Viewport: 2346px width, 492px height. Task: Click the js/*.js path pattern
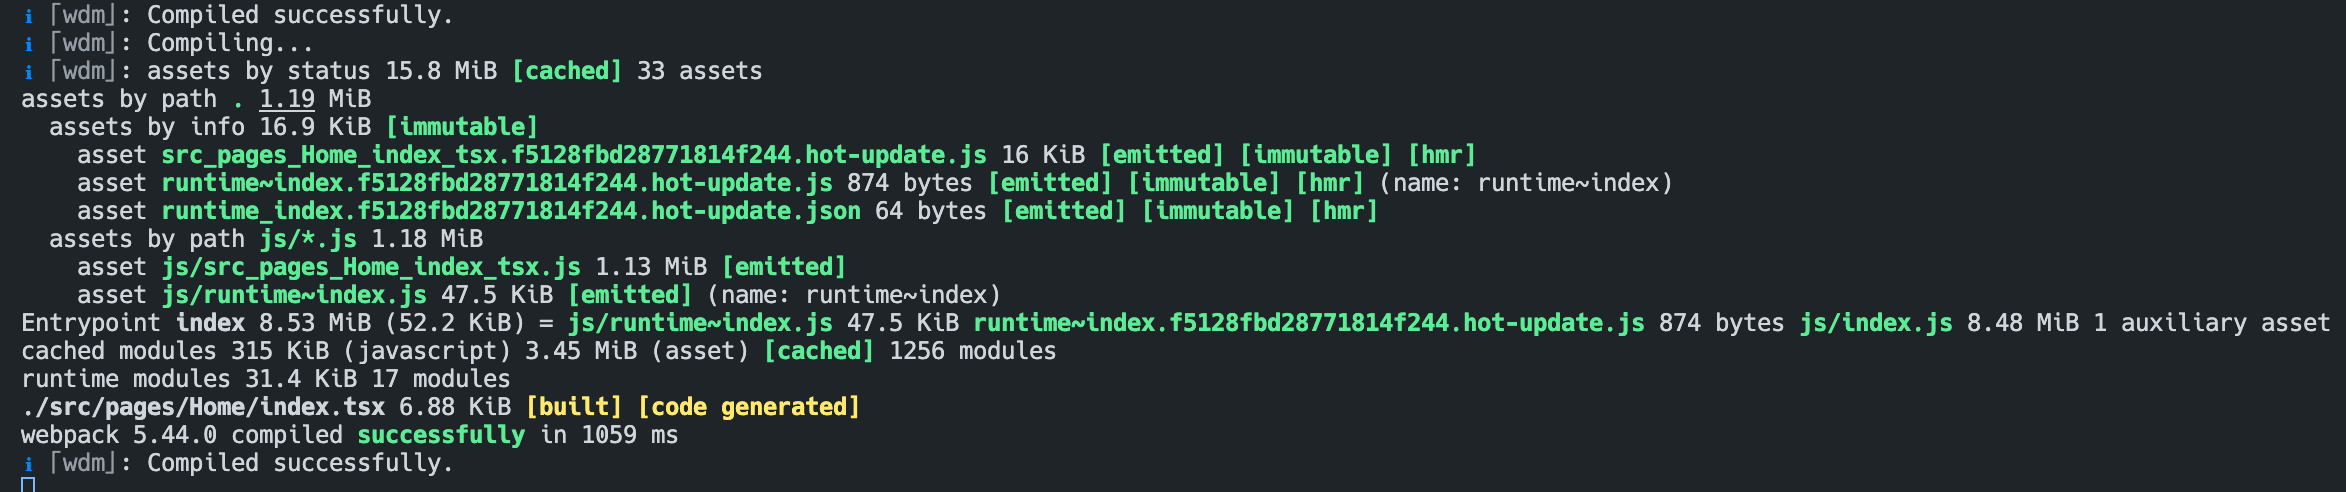click(x=308, y=239)
